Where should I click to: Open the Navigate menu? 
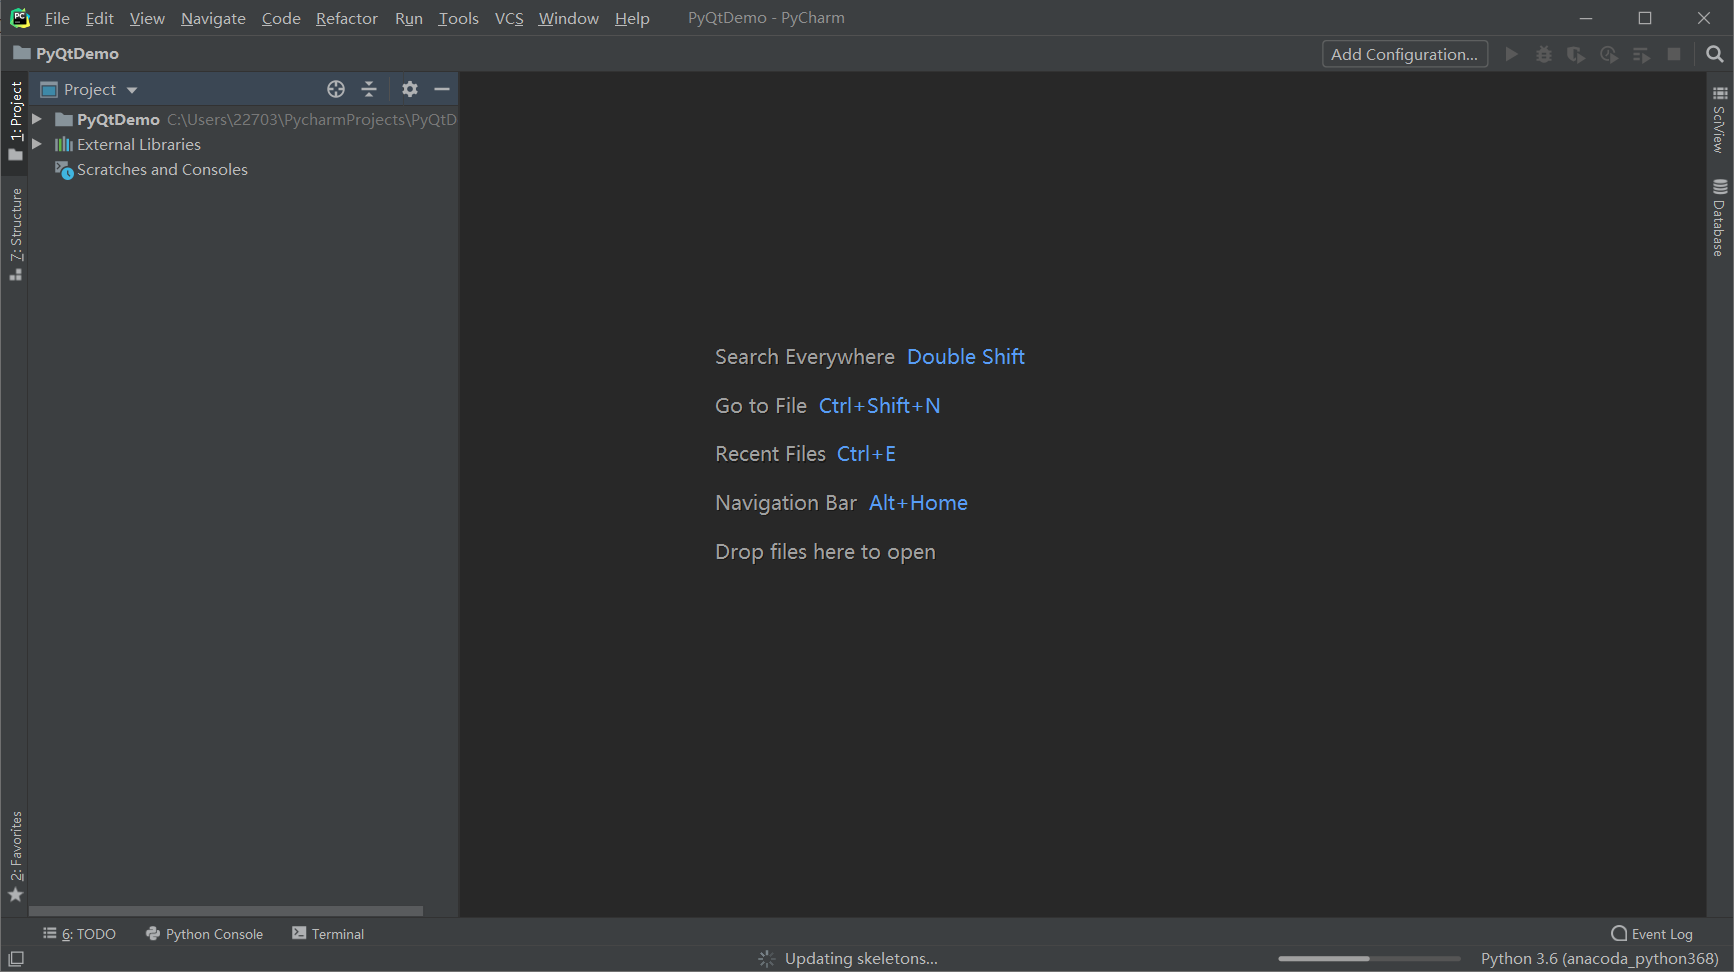pos(213,18)
